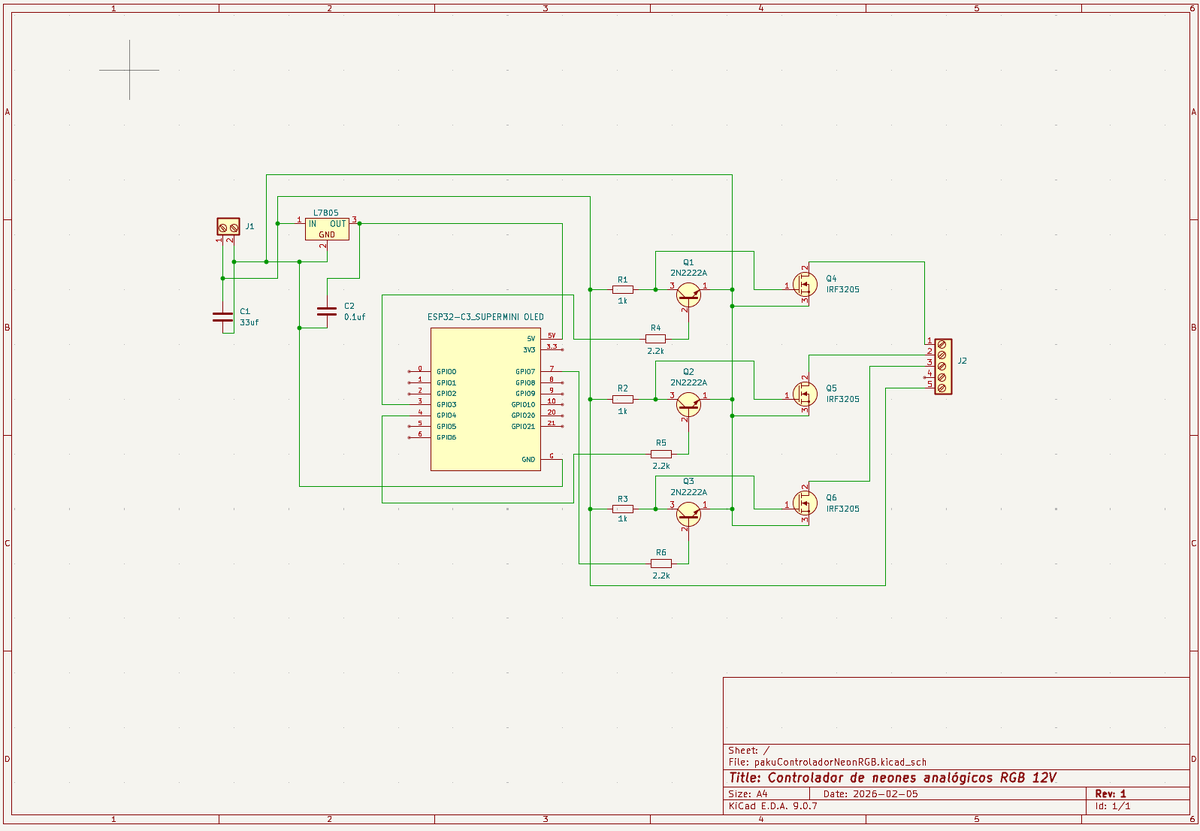Image resolution: width=1200 pixels, height=831 pixels.
Task: Select the J1 two-pin screw terminal symbol
Action: click(x=228, y=229)
